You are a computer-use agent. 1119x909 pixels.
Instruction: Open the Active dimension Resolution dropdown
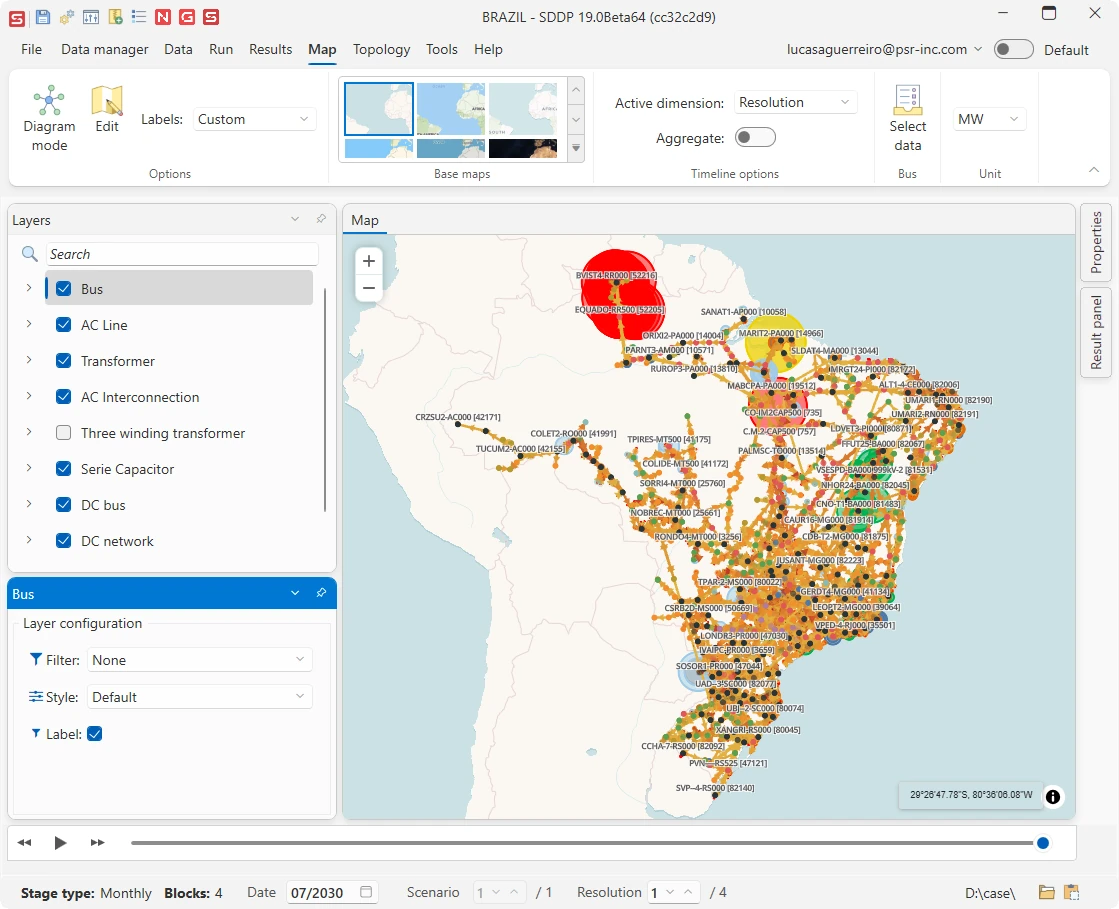click(x=795, y=102)
